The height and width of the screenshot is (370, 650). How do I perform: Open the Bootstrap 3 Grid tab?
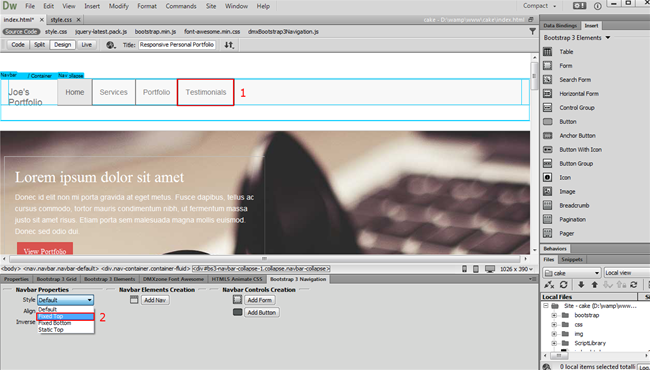coord(56,279)
